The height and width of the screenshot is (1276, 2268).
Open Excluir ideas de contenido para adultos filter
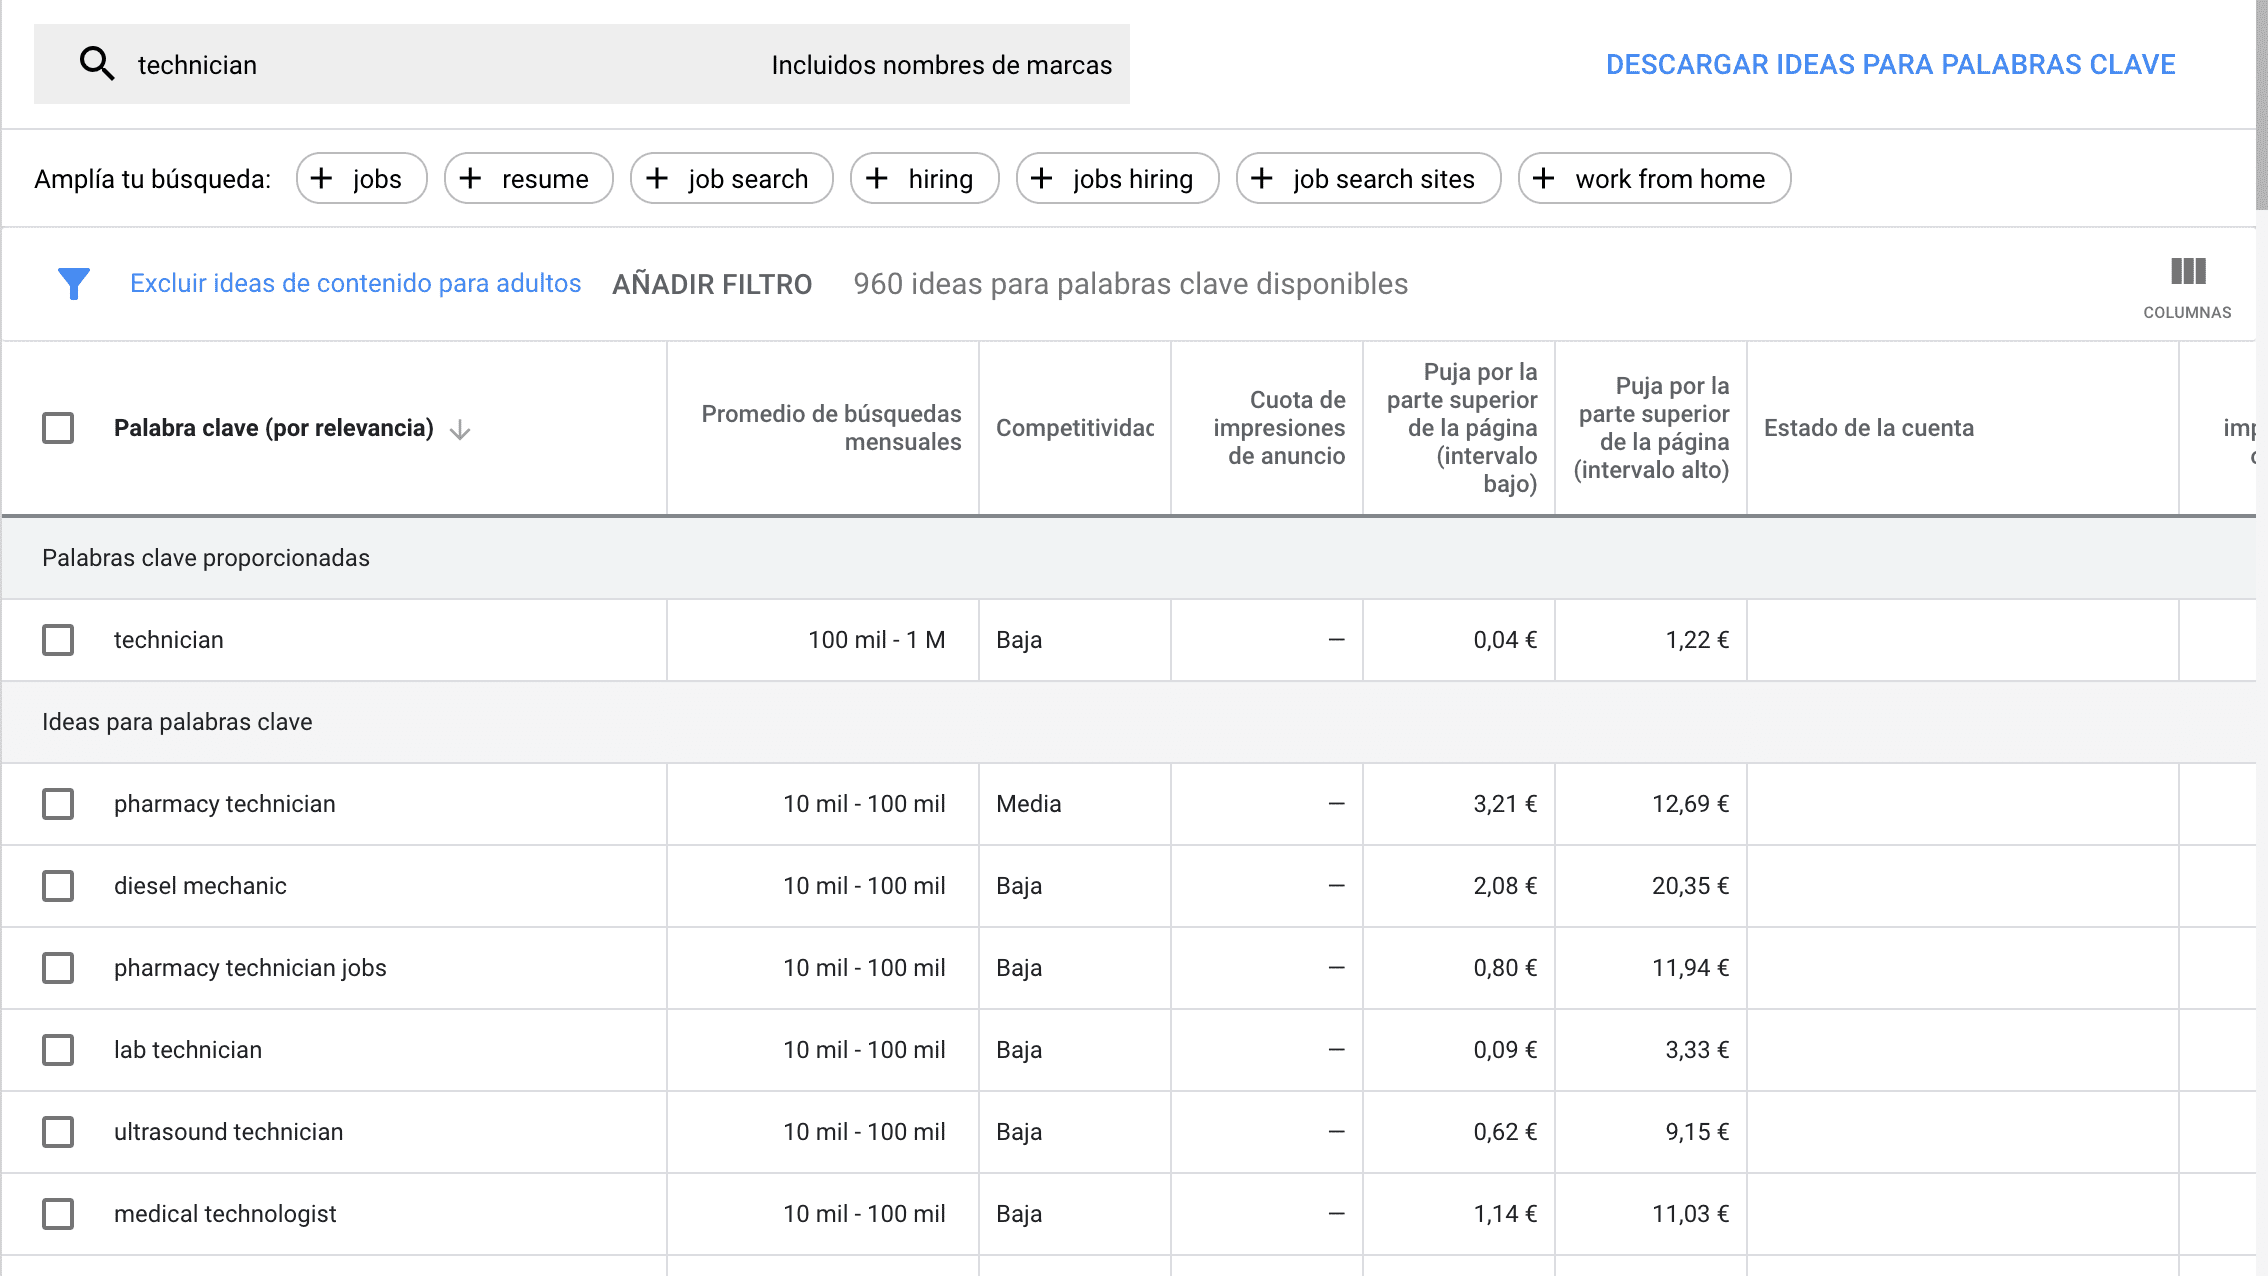point(355,284)
